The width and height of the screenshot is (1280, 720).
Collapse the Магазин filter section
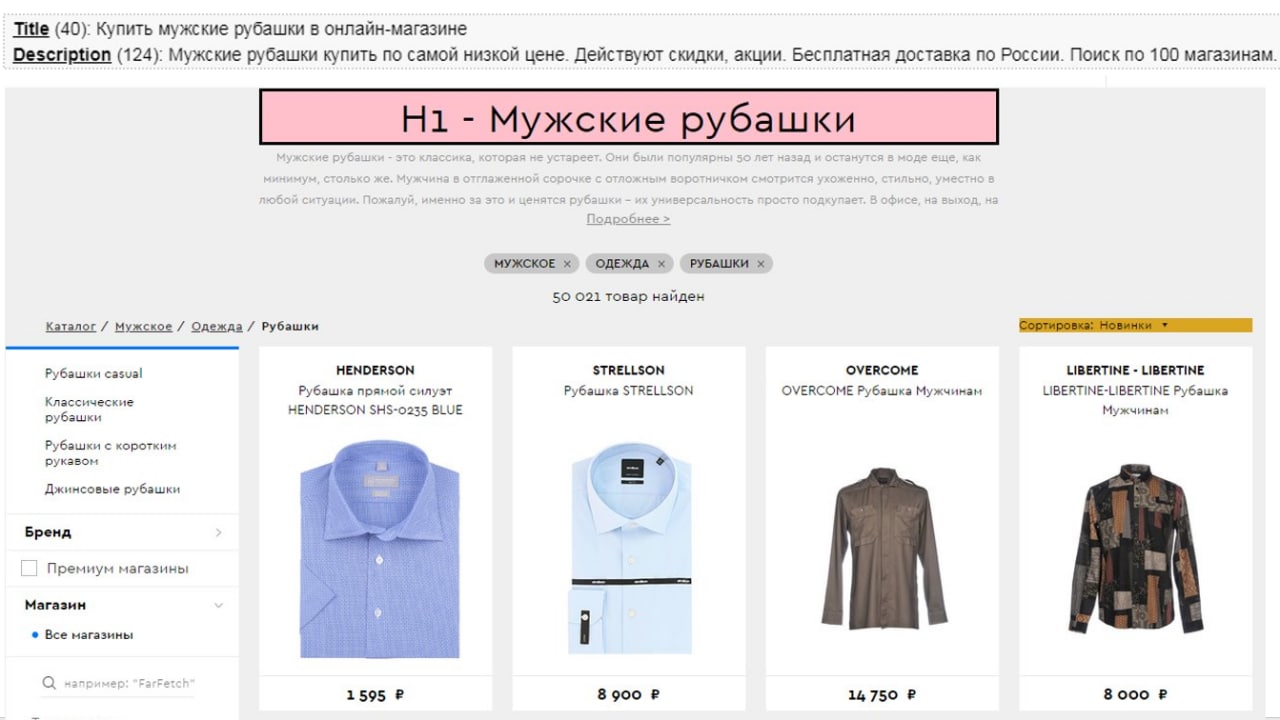point(219,605)
